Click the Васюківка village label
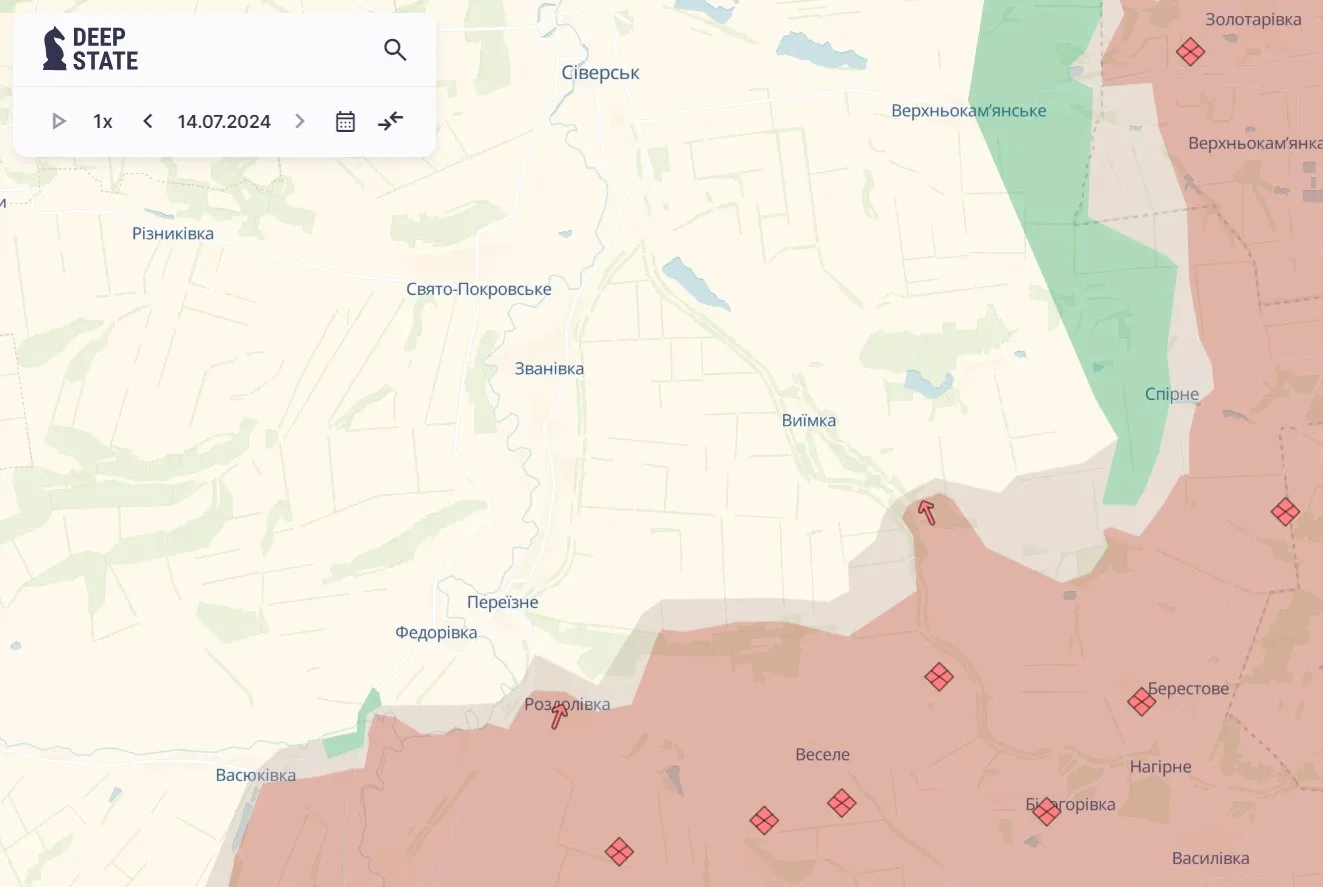This screenshot has width=1323, height=887. tap(255, 775)
